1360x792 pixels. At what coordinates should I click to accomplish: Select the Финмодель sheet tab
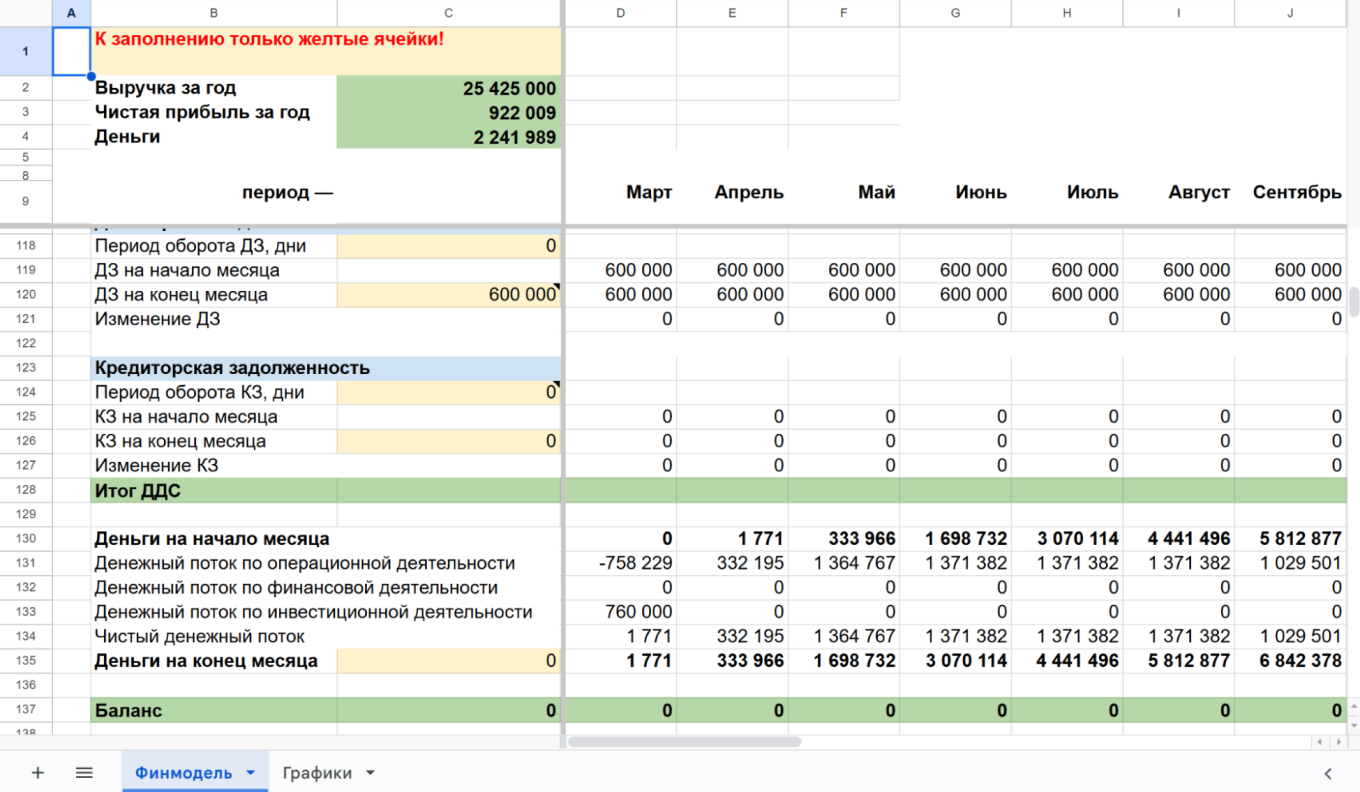click(x=184, y=773)
